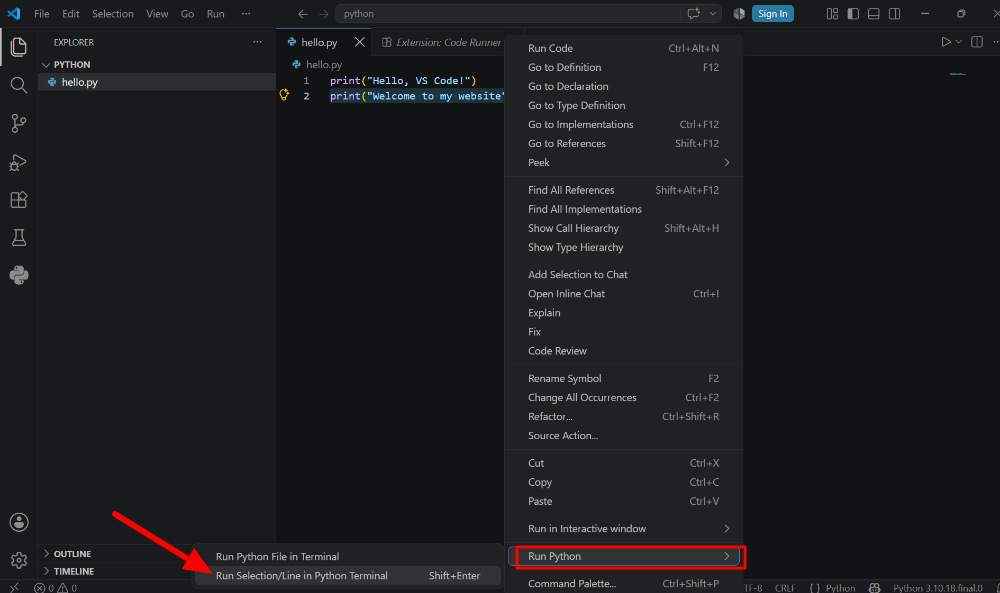Choose Open Inline Chat
The height and width of the screenshot is (593, 1000).
click(x=624, y=294)
